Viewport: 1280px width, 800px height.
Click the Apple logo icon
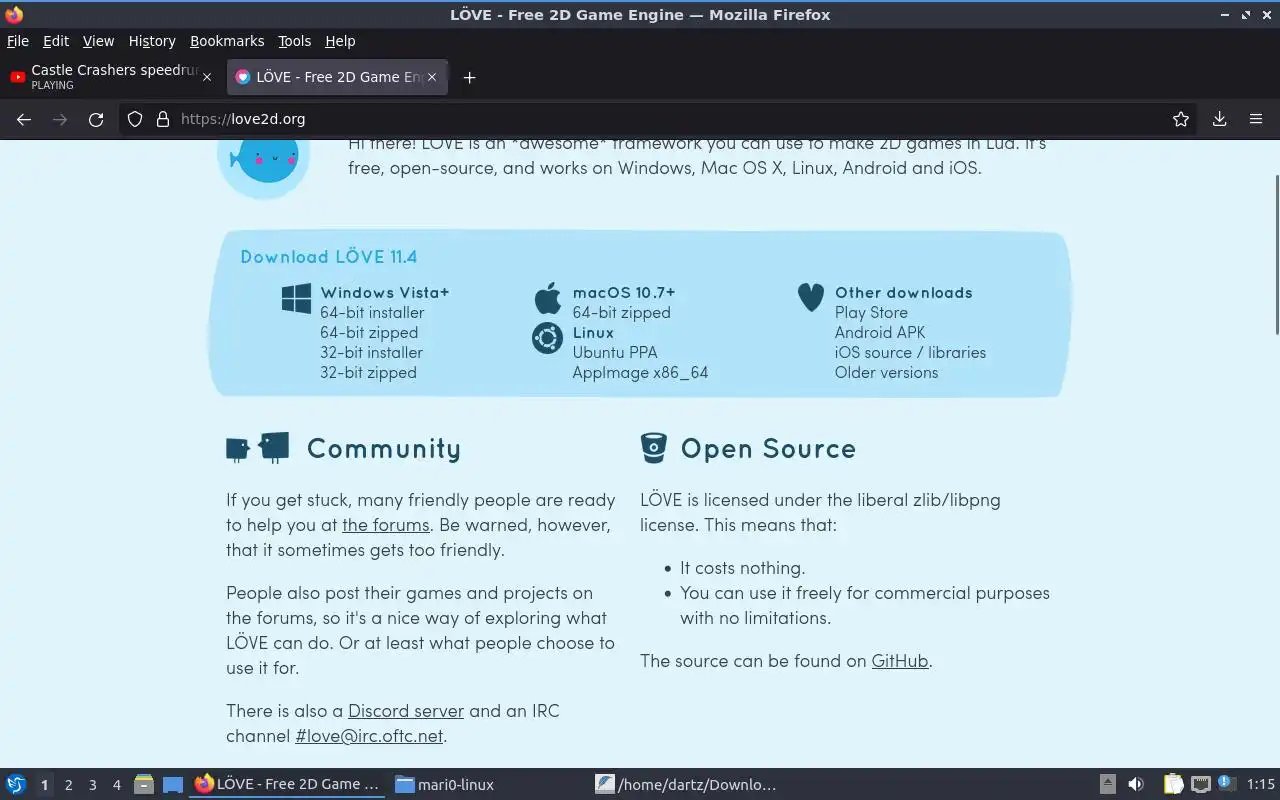[x=547, y=298]
